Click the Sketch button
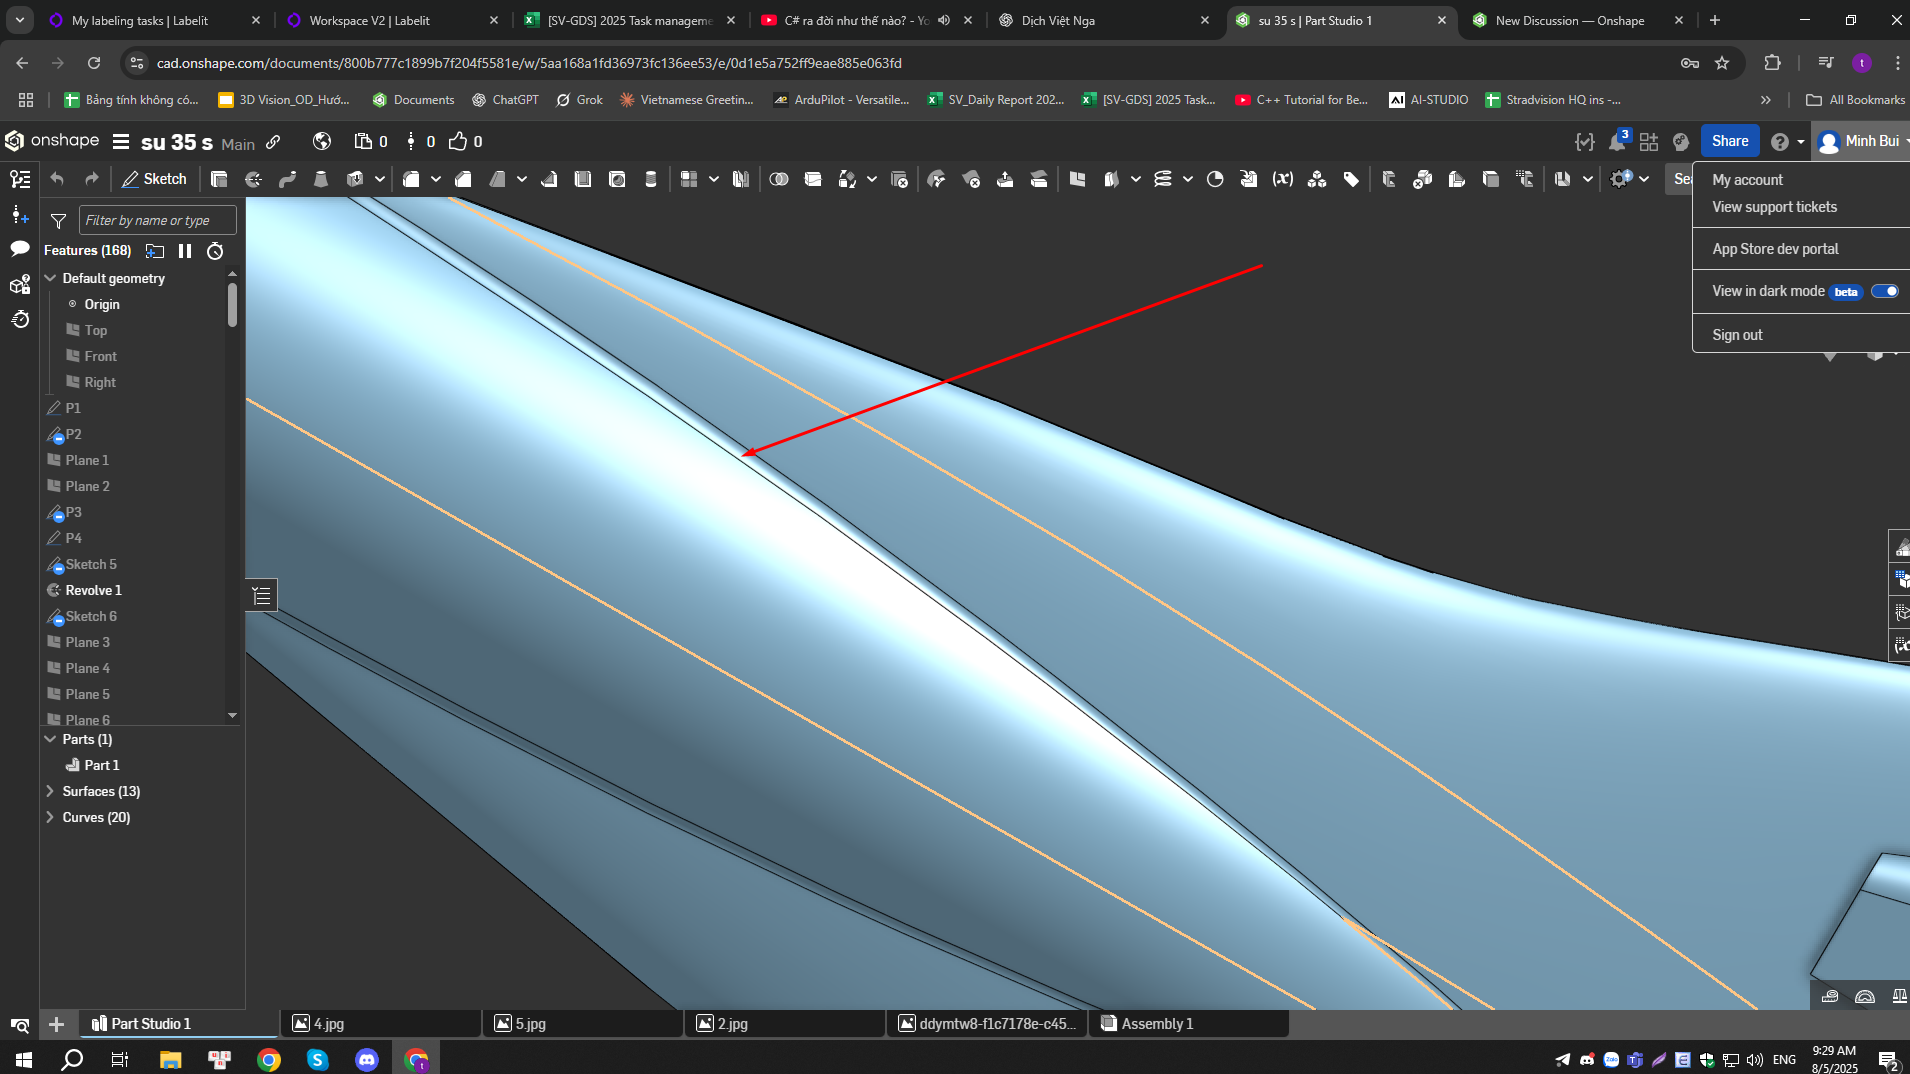The width and height of the screenshot is (1910, 1074). point(155,179)
